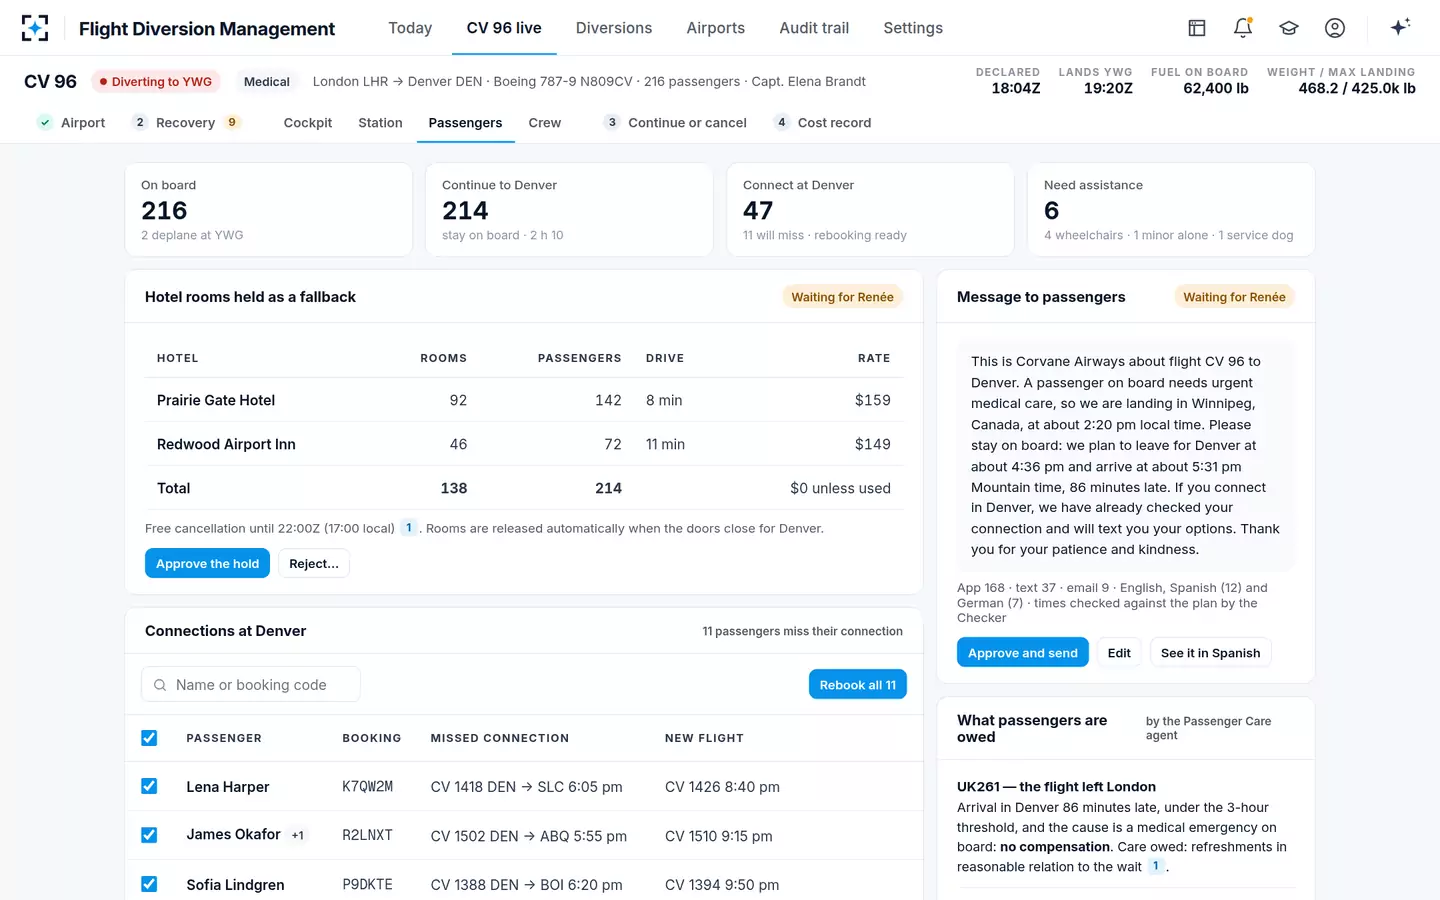
Task: Click See it in Spanish
Action: (x=1211, y=653)
